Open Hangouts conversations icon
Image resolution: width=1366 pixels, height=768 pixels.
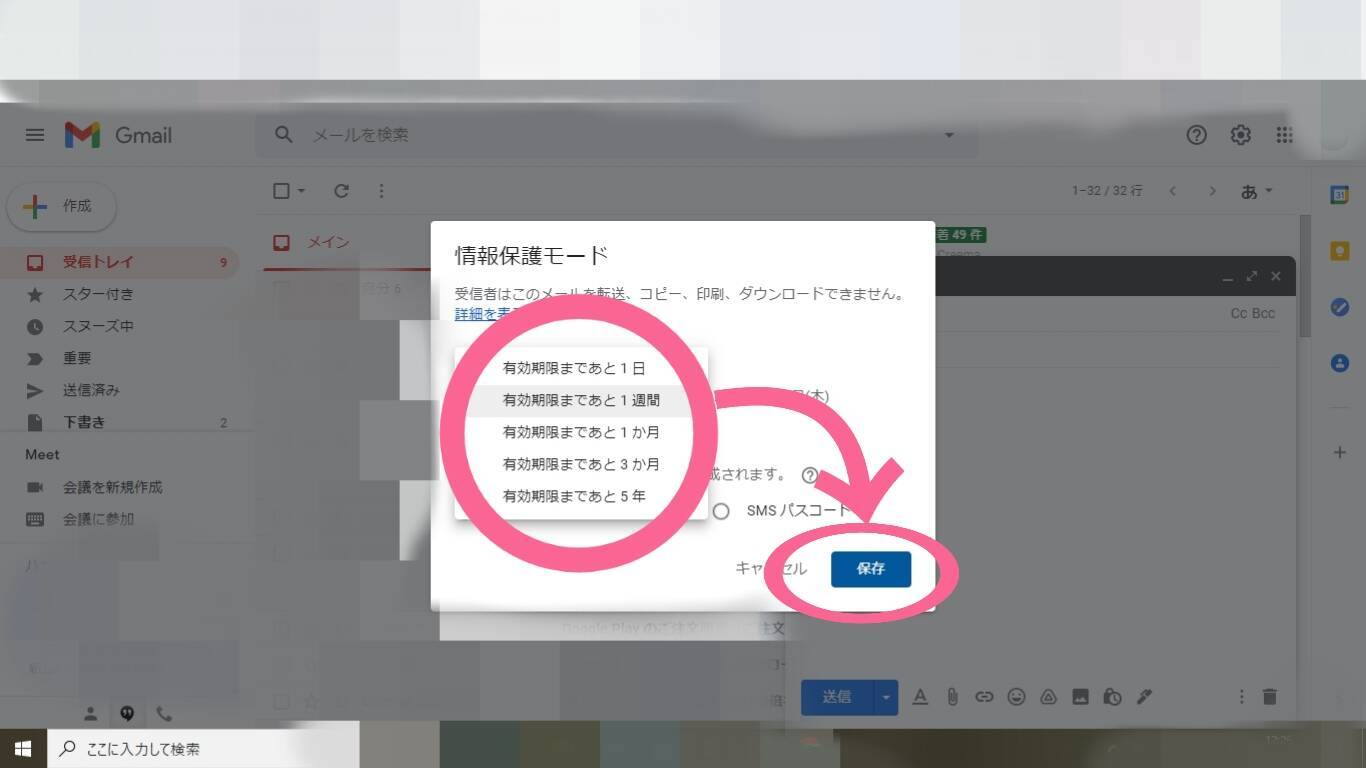point(127,714)
